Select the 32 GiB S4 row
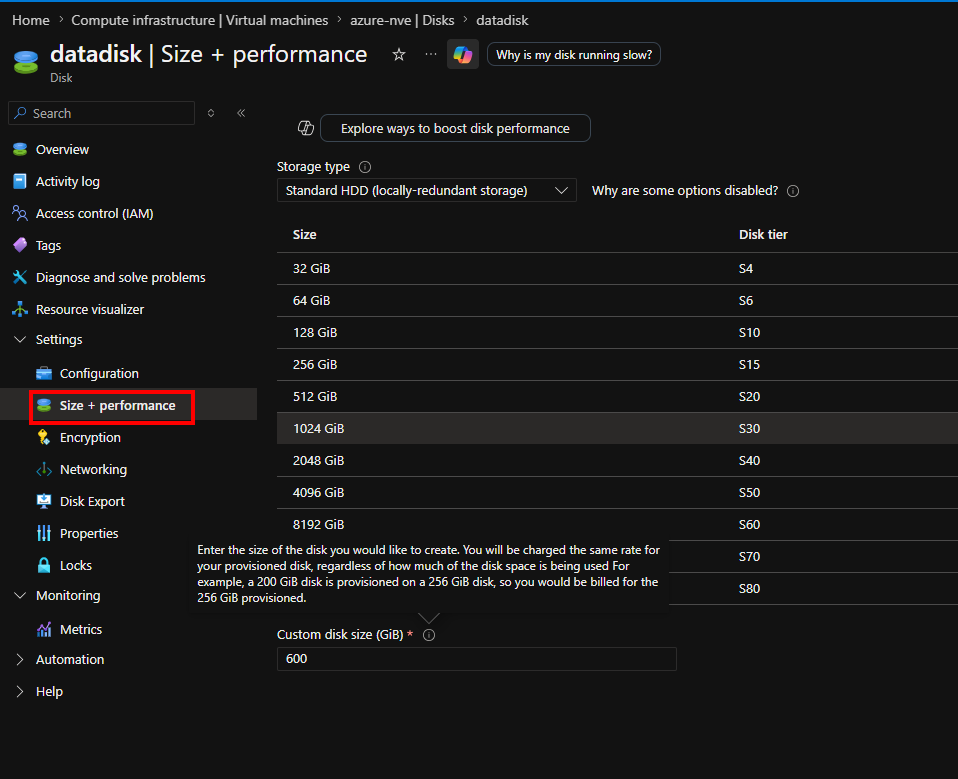Screen dimensions: 958x779 (617, 268)
